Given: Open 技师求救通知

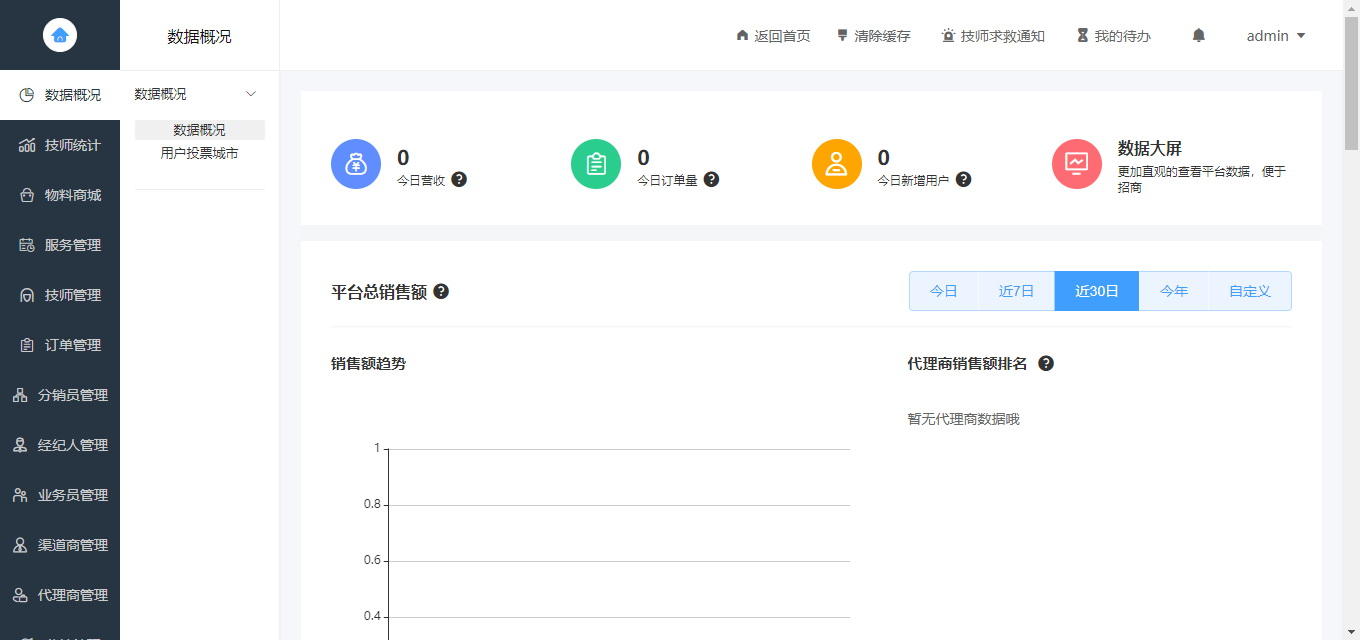Looking at the screenshot, I should tap(993, 36).
